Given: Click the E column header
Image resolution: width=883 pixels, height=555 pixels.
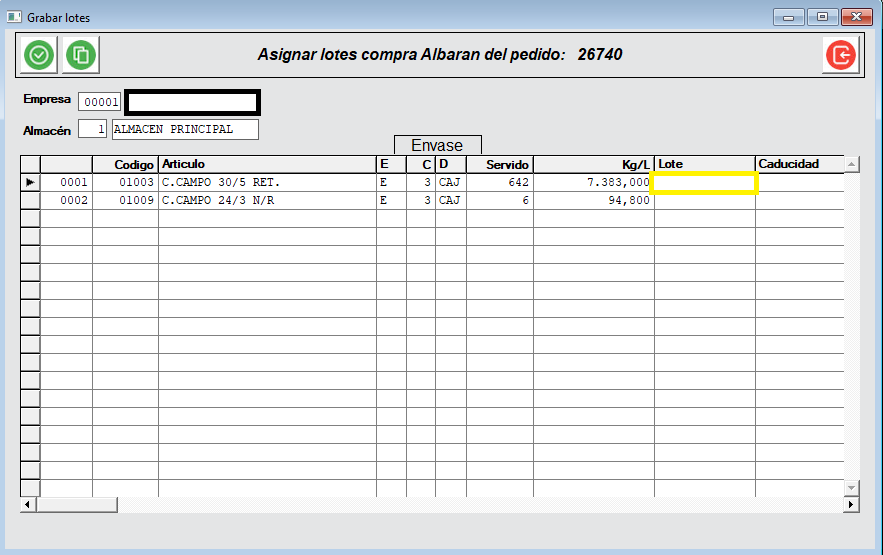Looking at the screenshot, I should [x=391, y=164].
